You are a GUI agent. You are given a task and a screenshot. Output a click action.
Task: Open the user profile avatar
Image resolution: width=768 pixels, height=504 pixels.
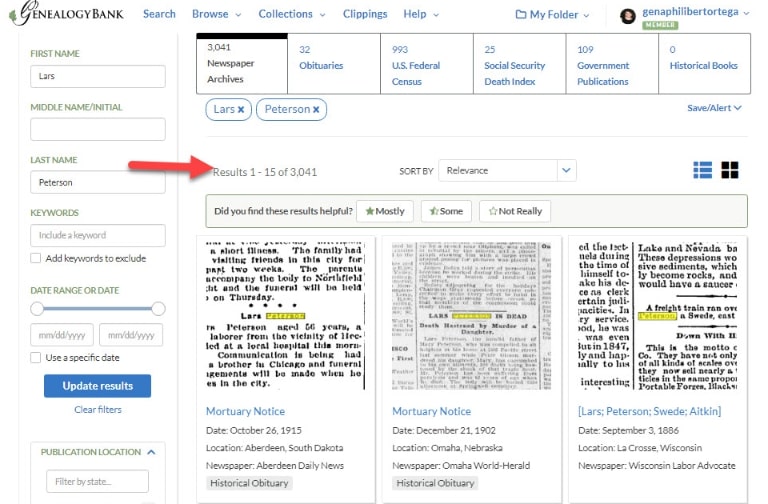tap(627, 16)
